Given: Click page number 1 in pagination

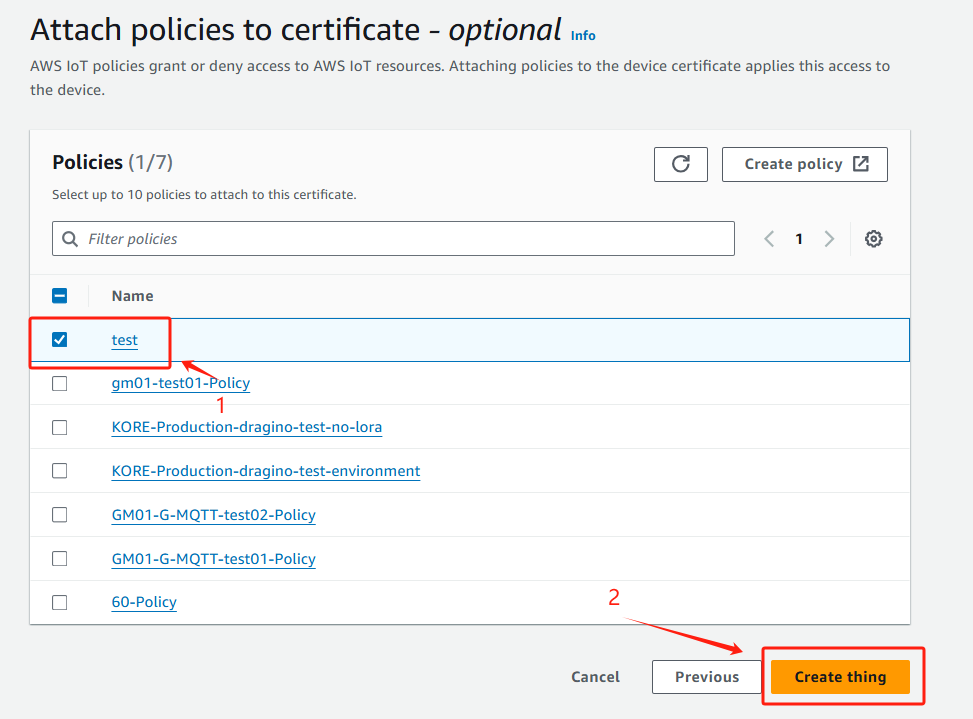Looking at the screenshot, I should pyautogui.click(x=799, y=239).
